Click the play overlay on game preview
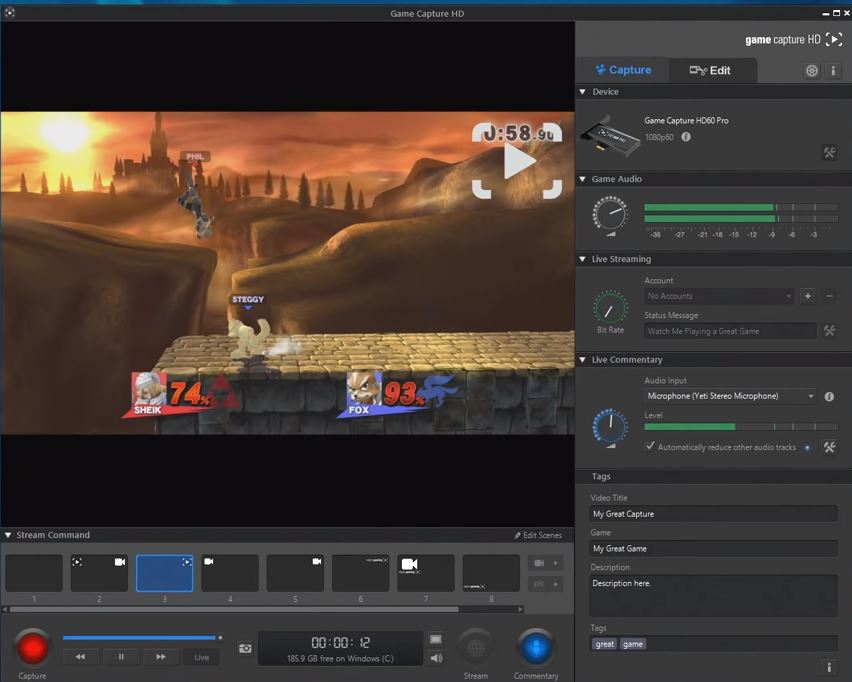The width and height of the screenshot is (852, 682). [x=517, y=161]
